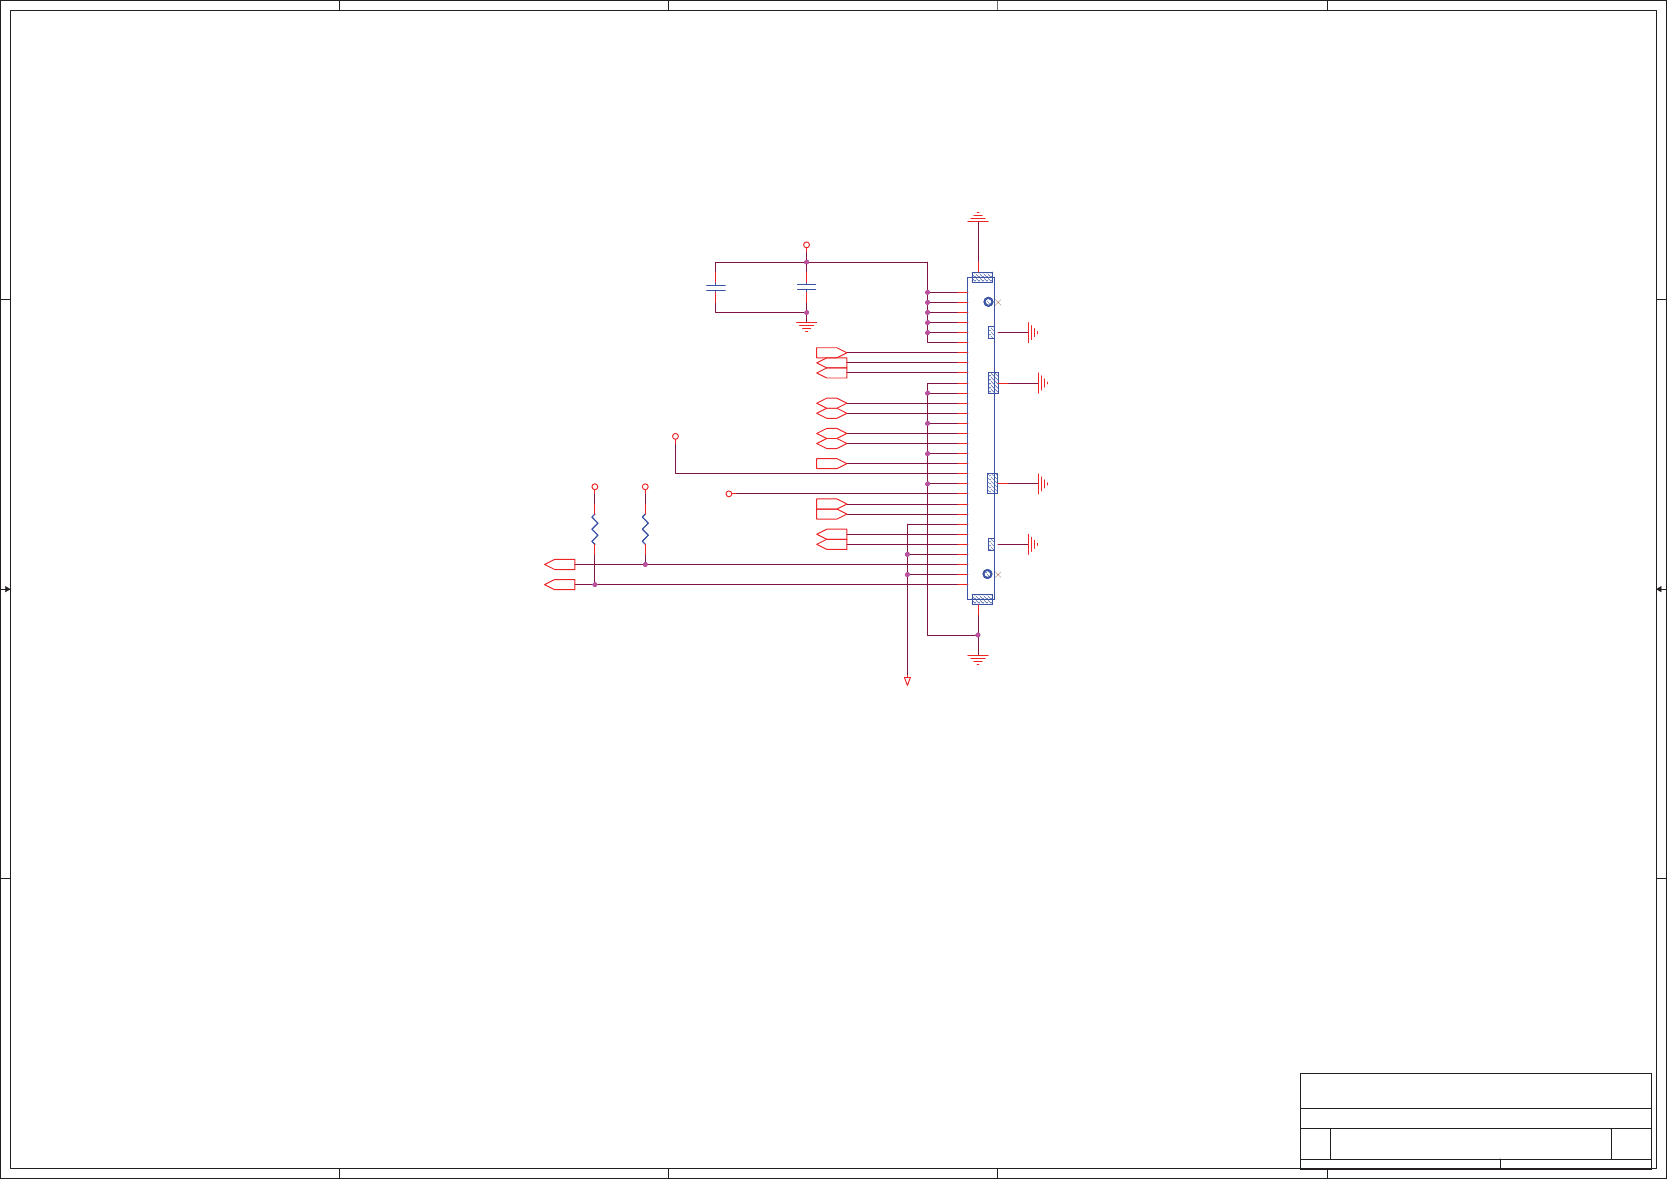1667x1179 pixels.
Task: Select the hatched pad atop the connector
Action: point(982,277)
